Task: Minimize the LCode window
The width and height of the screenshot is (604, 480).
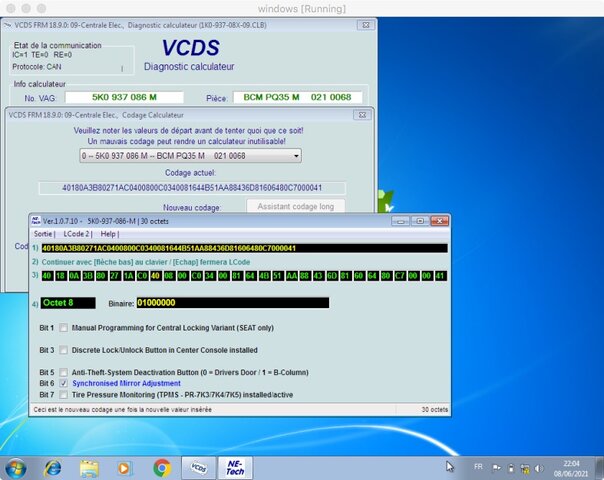Action: pyautogui.click(x=401, y=221)
